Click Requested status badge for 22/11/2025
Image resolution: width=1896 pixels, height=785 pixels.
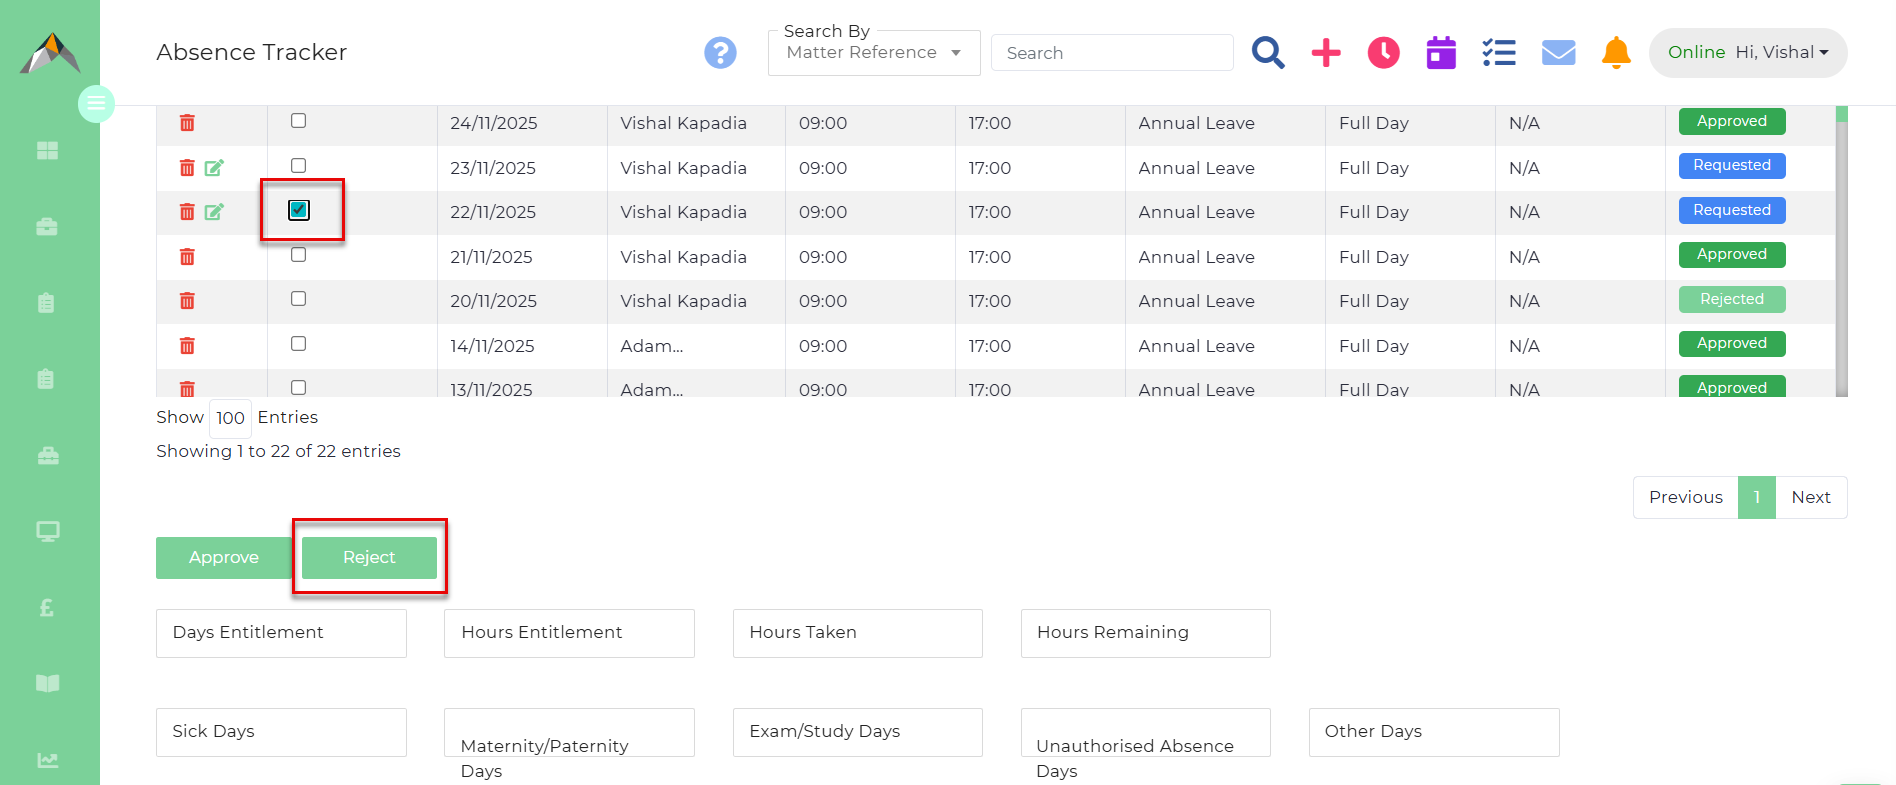click(1732, 211)
